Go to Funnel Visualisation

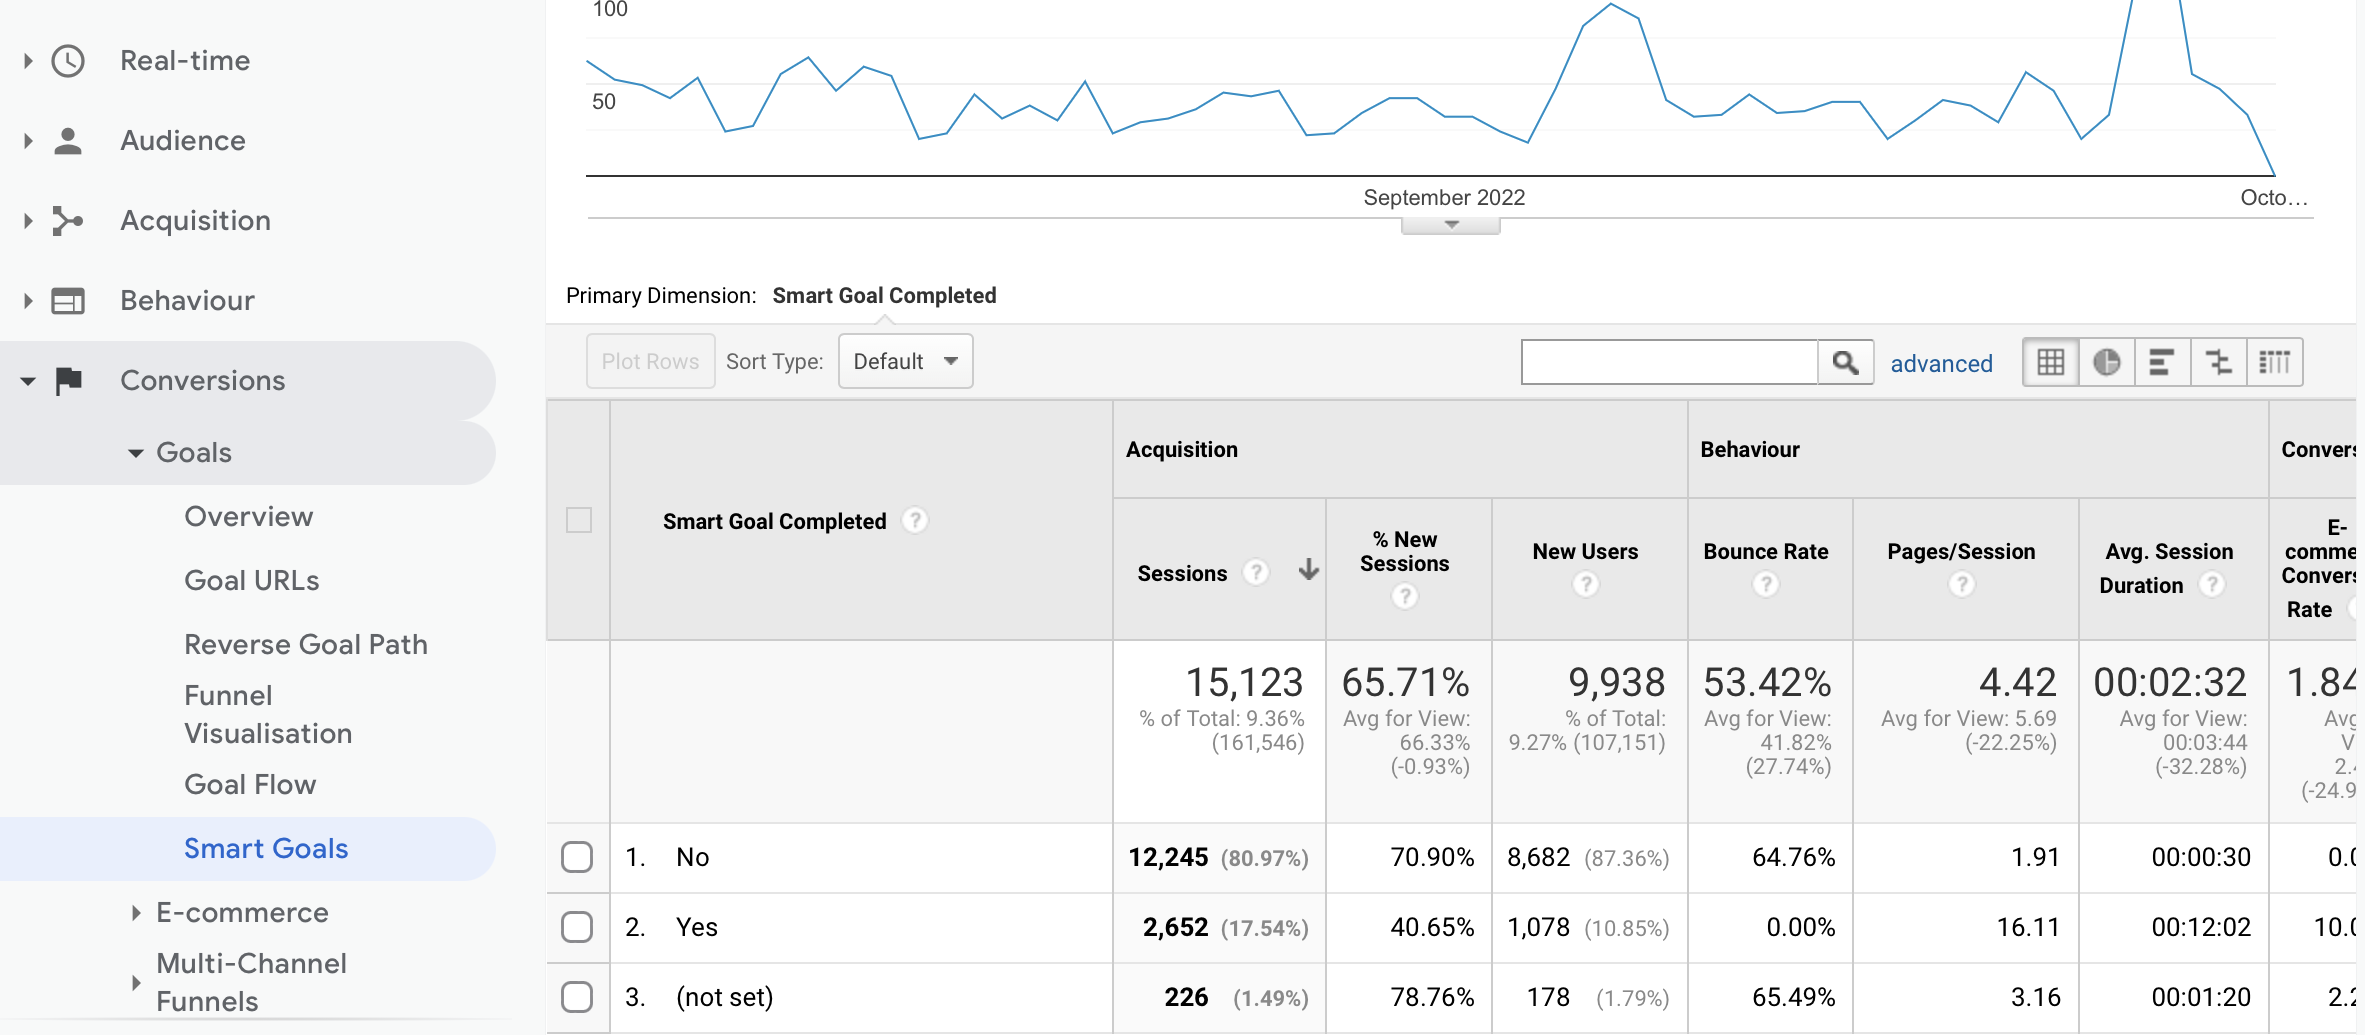click(268, 714)
